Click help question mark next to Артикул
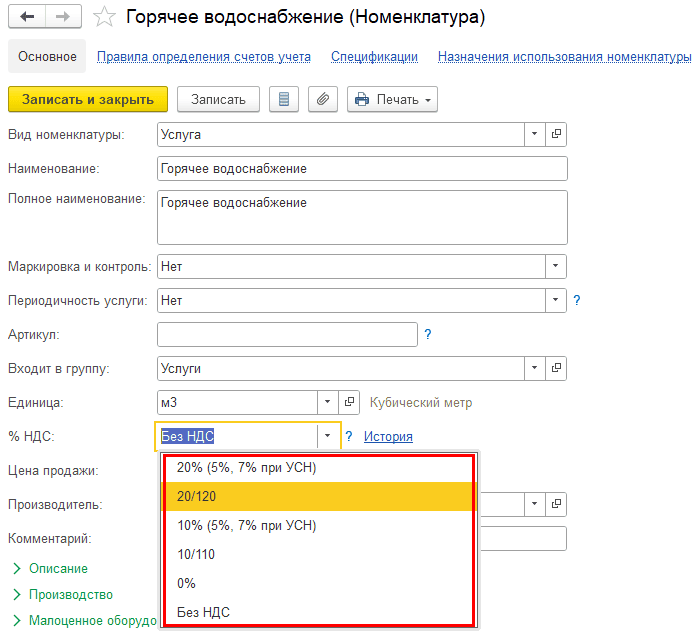The width and height of the screenshot is (697, 631). 428,335
